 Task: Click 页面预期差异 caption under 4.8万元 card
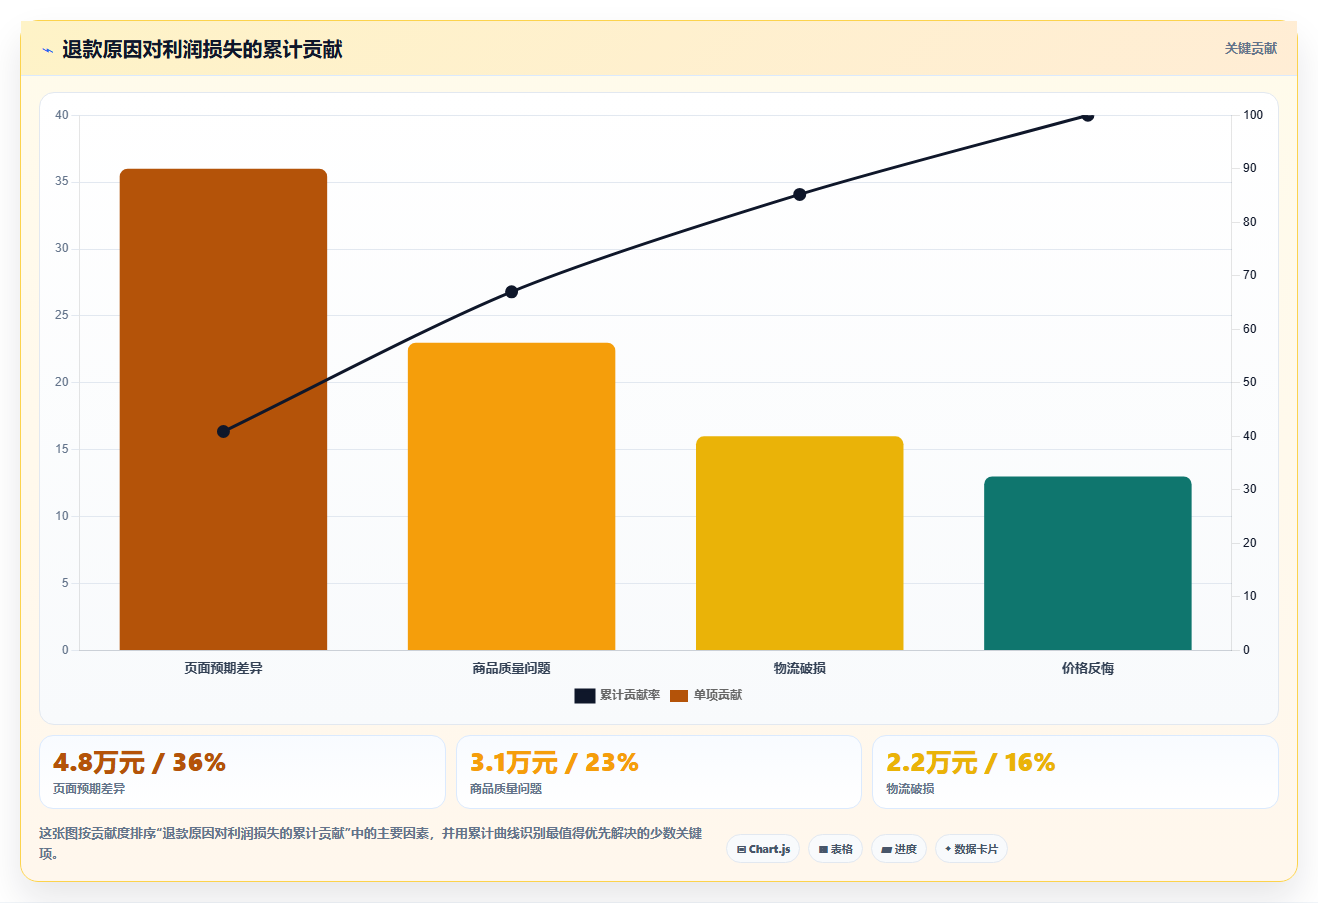click(89, 789)
